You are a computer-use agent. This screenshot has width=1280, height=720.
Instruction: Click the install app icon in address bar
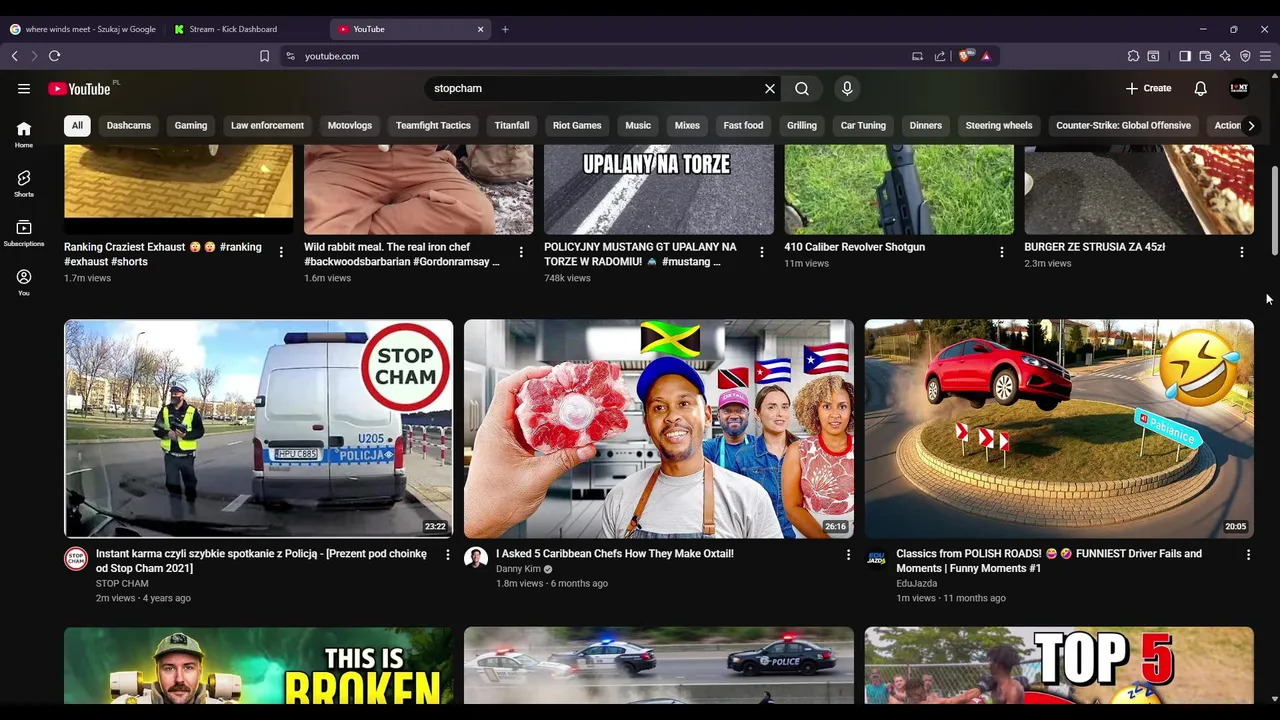(917, 56)
